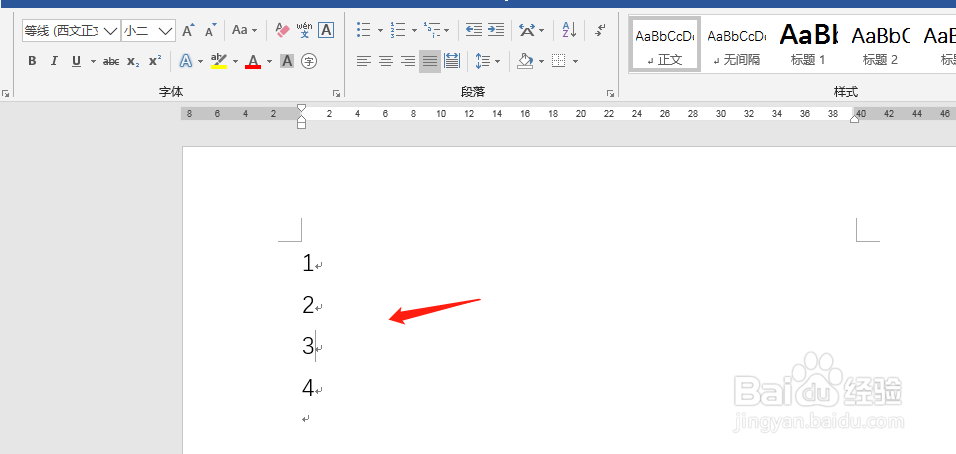Place cursor after line "1" in document
The width and height of the screenshot is (956, 454).
point(315,264)
